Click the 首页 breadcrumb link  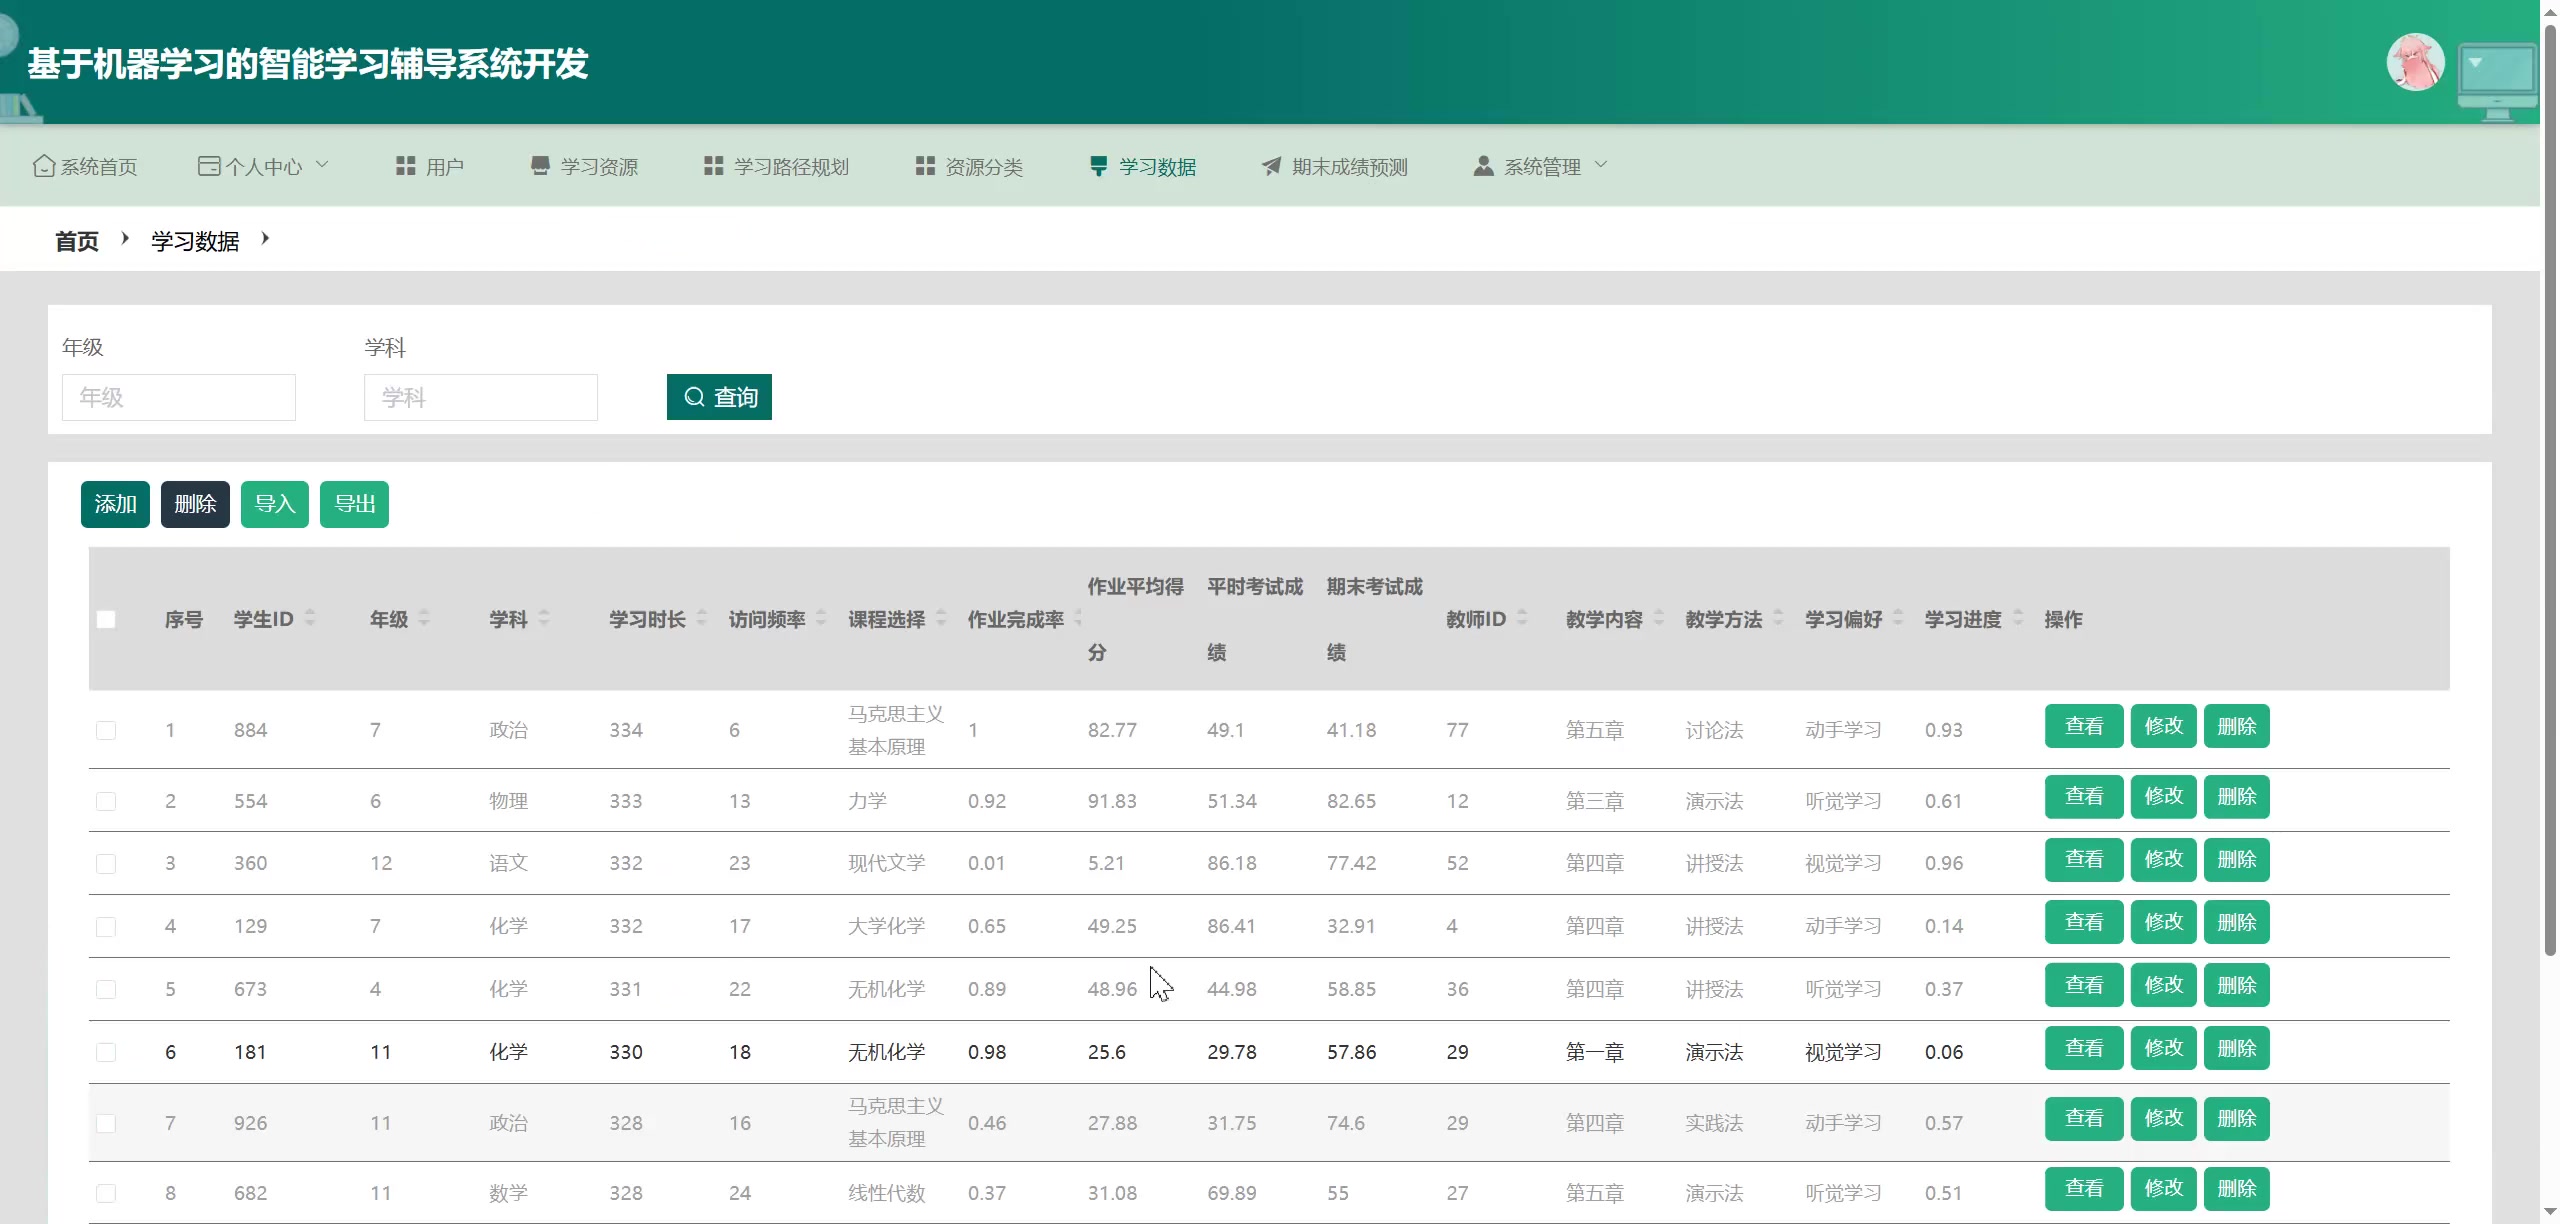(x=77, y=241)
